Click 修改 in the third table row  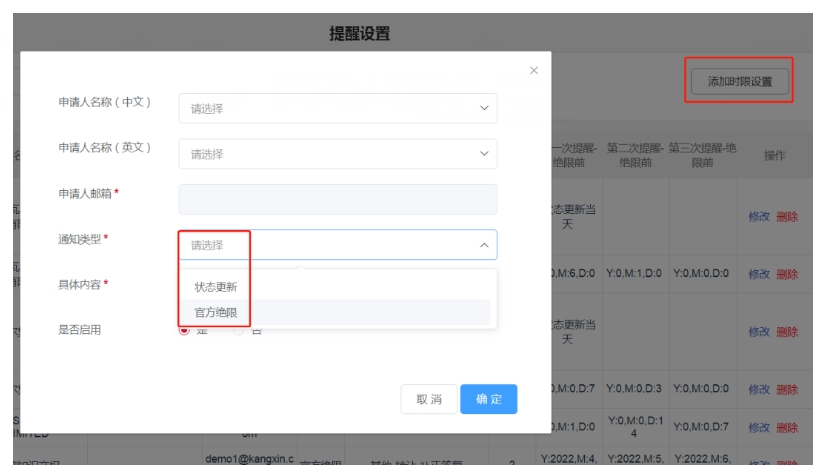click(759, 331)
